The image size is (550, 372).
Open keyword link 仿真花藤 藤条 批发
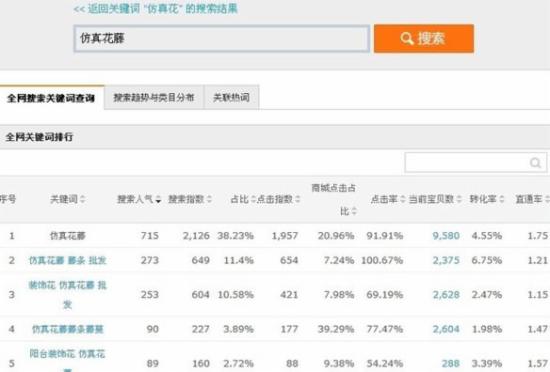[67, 260]
